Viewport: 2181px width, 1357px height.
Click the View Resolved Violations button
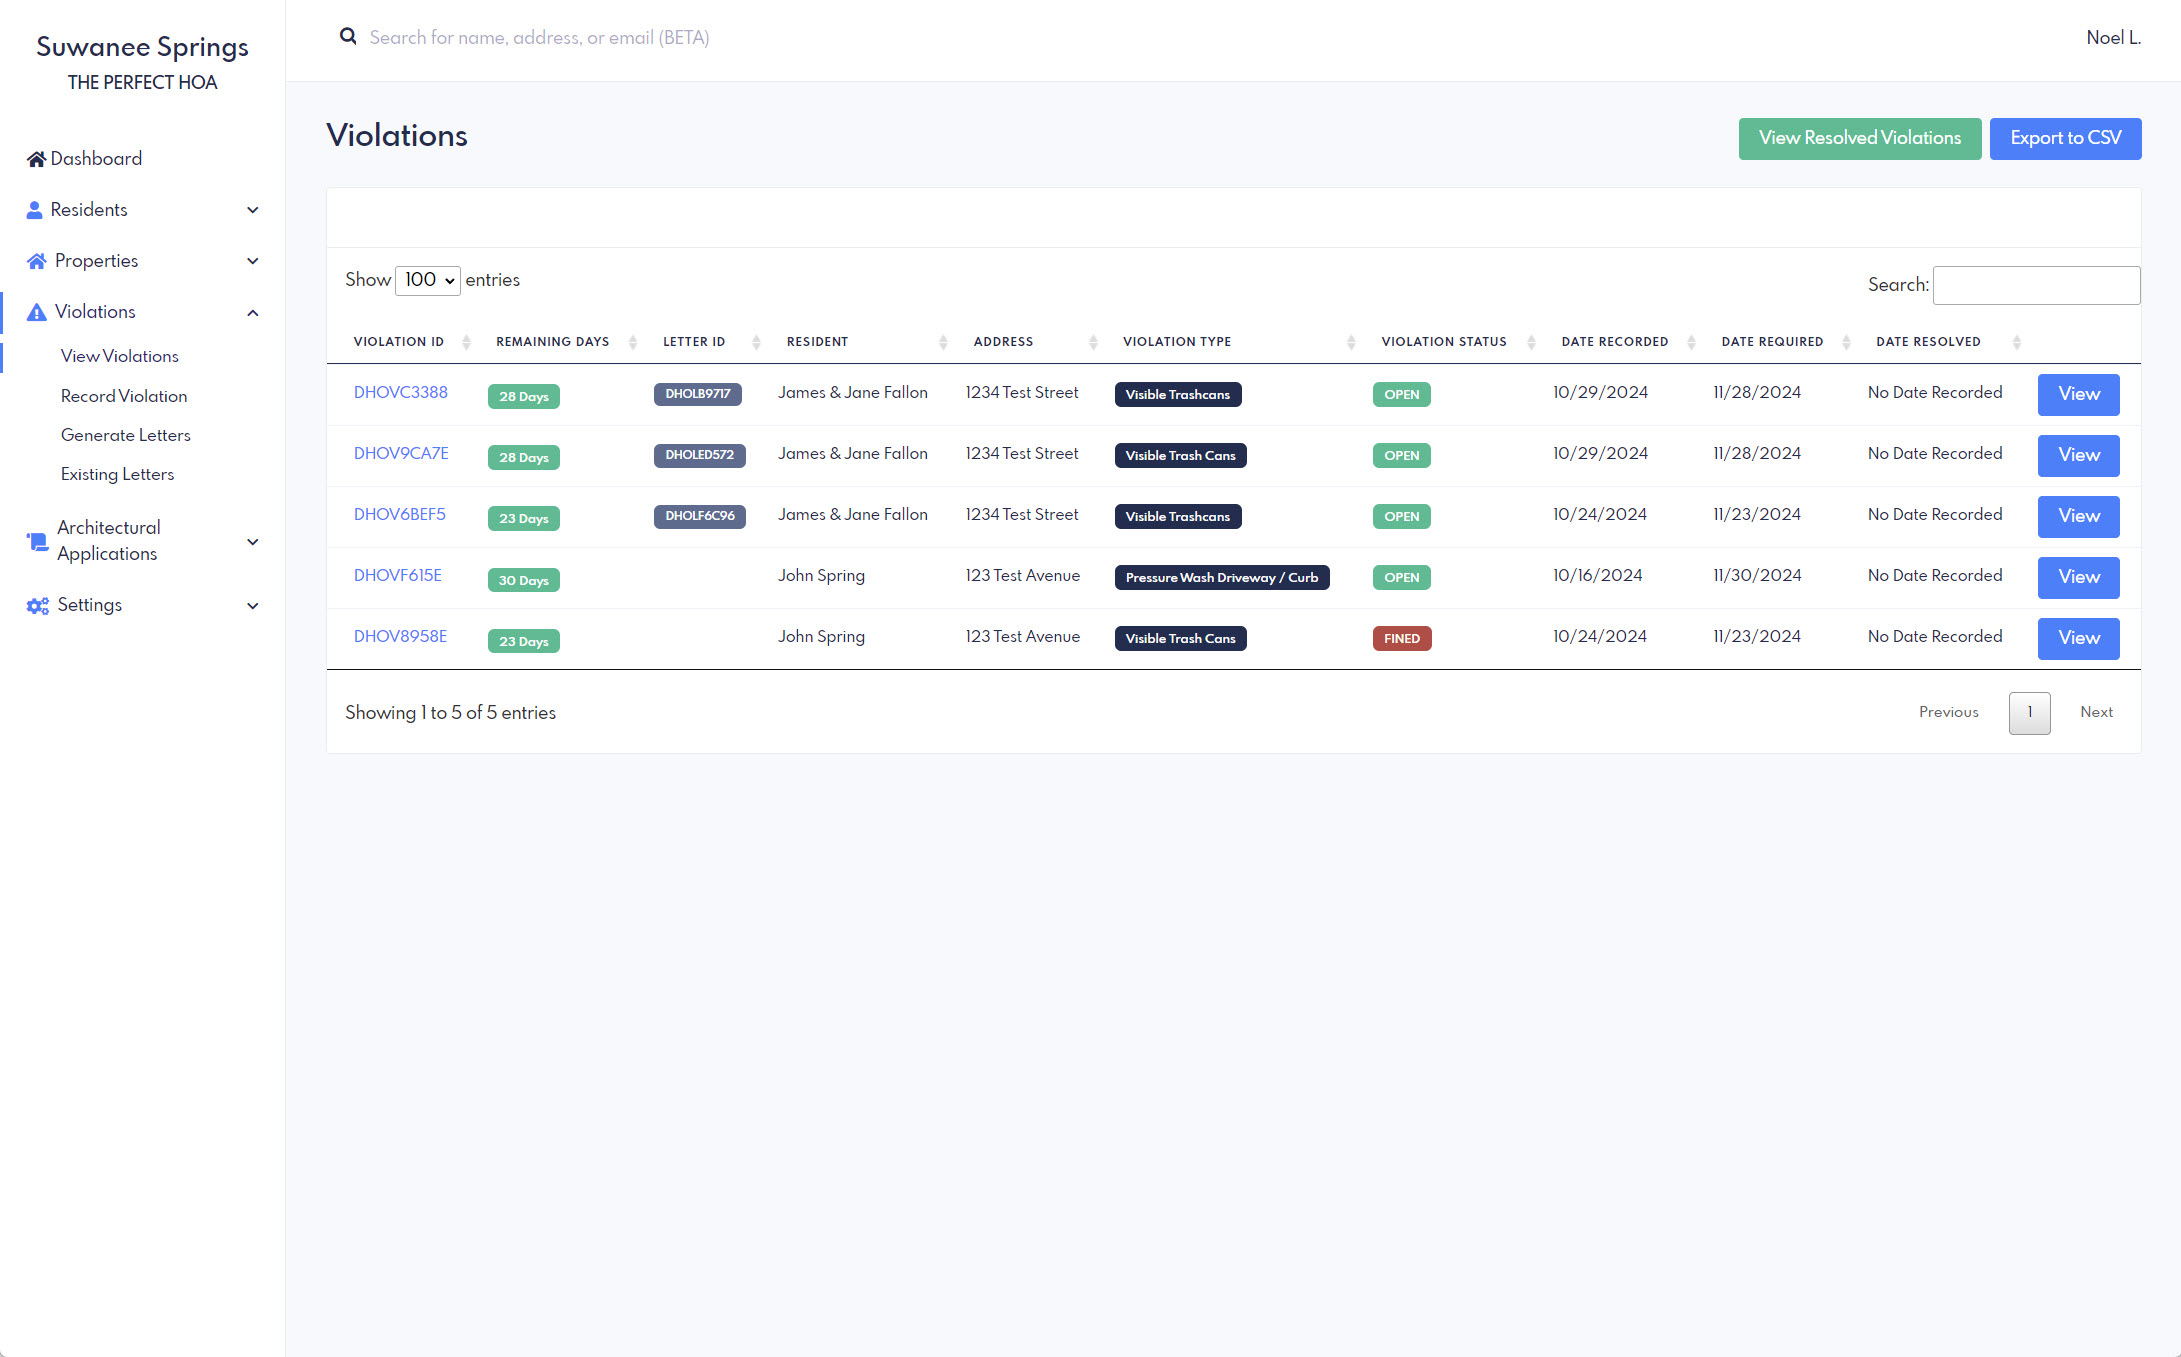point(1859,138)
